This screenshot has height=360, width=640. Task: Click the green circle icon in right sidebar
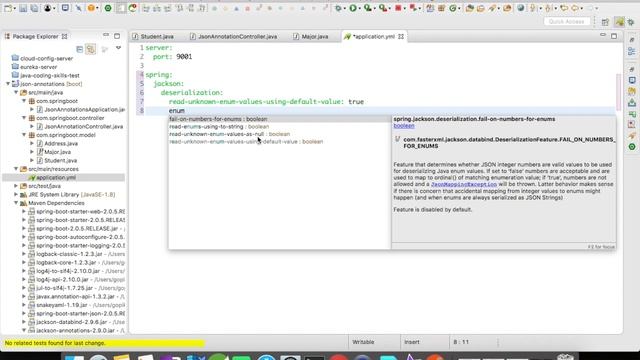[632, 147]
